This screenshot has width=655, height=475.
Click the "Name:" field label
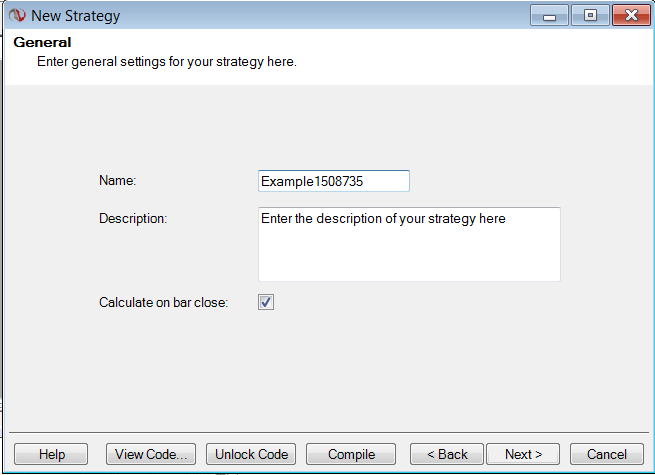[117, 181]
